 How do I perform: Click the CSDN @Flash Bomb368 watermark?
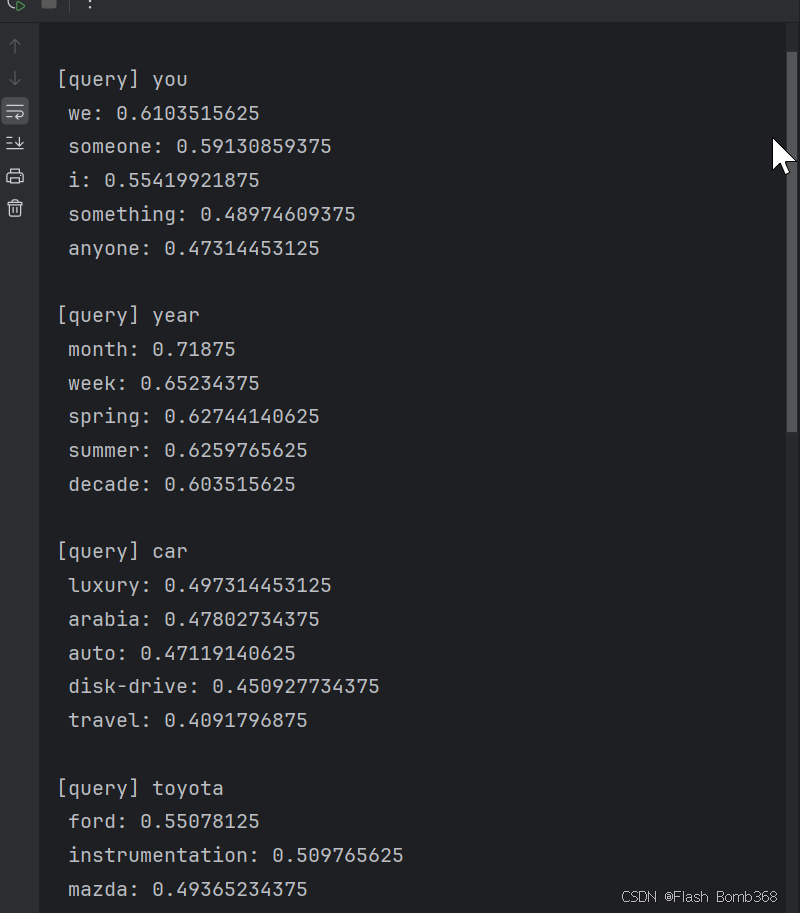(x=699, y=897)
